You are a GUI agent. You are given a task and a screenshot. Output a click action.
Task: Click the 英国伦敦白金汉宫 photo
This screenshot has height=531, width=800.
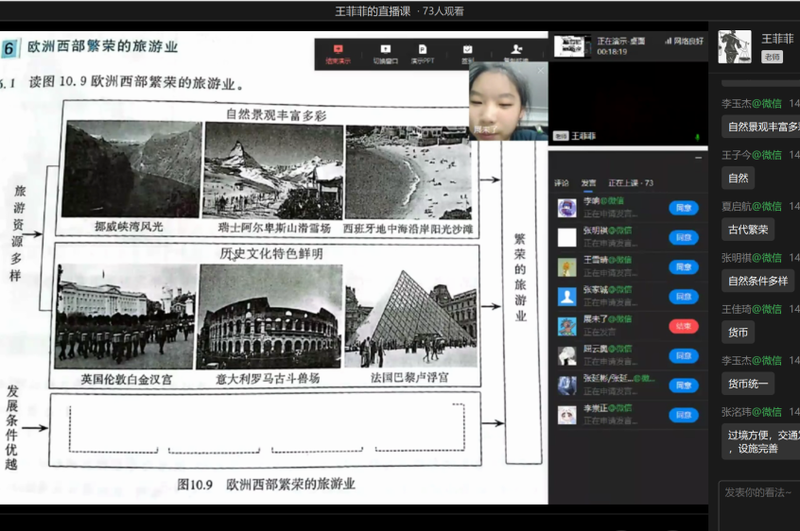125,316
